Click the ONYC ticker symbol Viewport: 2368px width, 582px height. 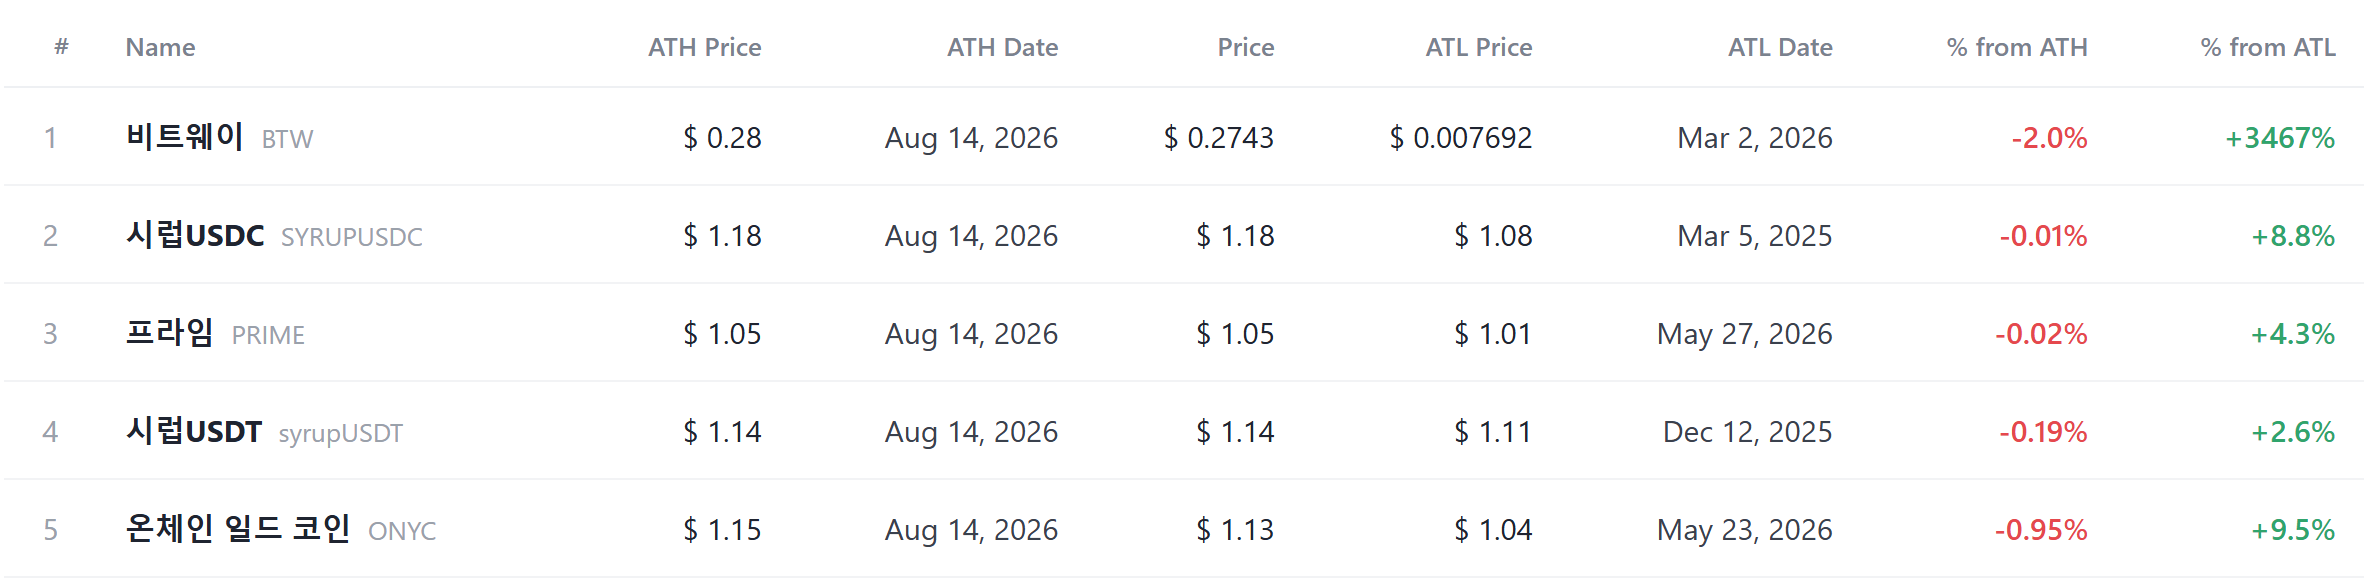click(402, 531)
